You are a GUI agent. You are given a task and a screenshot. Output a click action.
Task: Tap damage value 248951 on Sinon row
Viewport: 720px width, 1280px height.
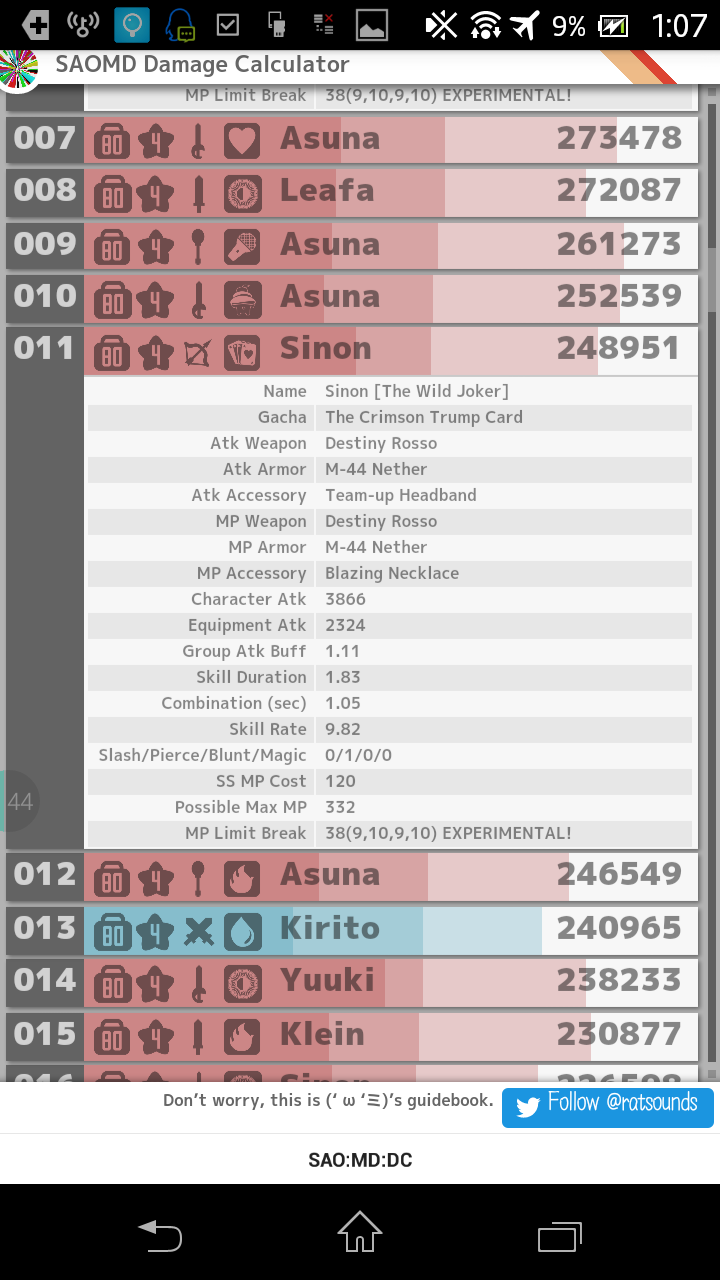point(619,349)
